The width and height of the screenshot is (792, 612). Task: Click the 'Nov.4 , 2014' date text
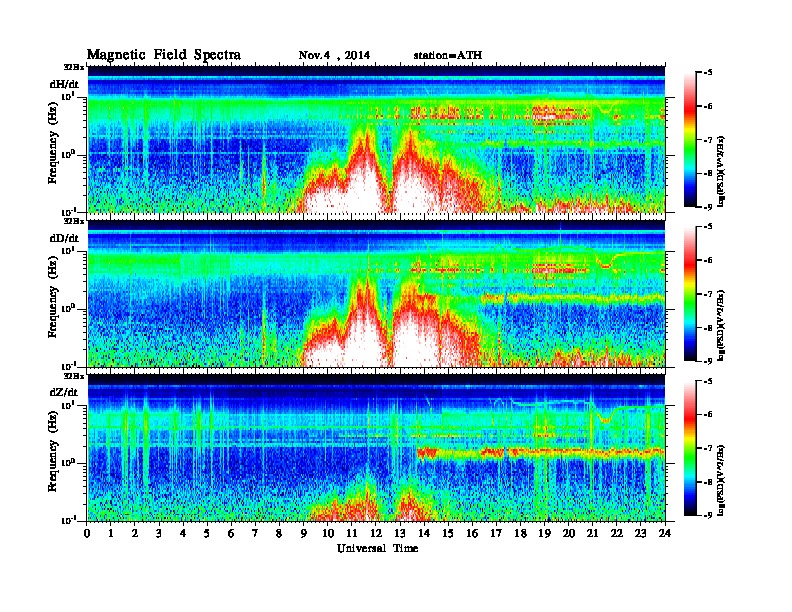[334, 56]
